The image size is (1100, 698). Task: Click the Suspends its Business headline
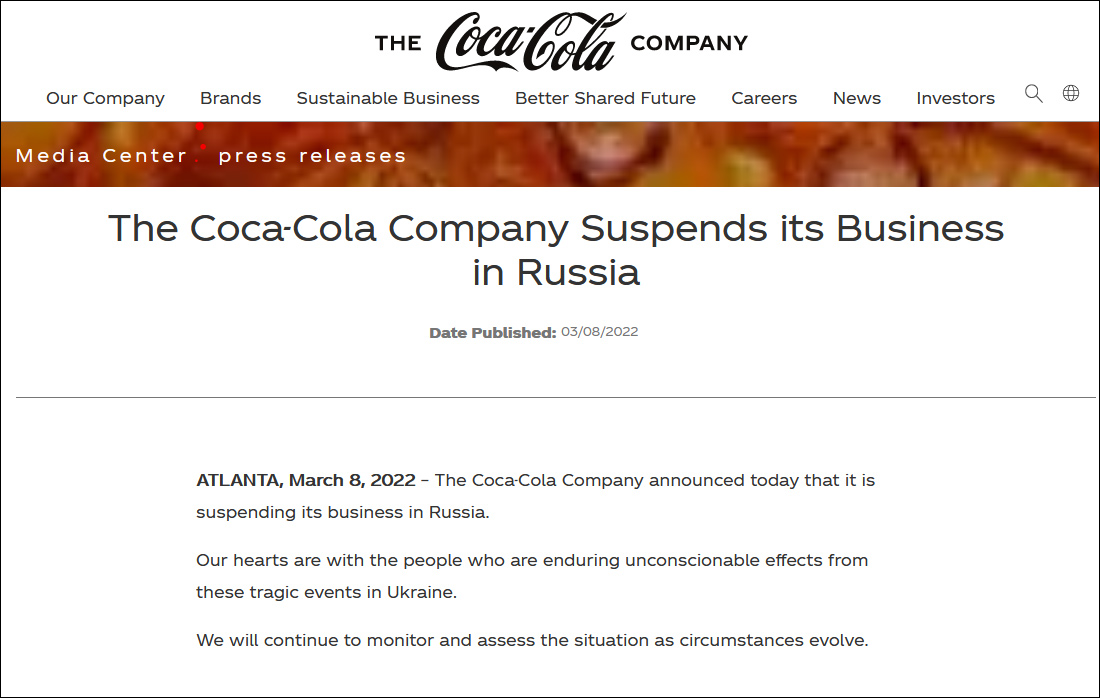pos(555,249)
